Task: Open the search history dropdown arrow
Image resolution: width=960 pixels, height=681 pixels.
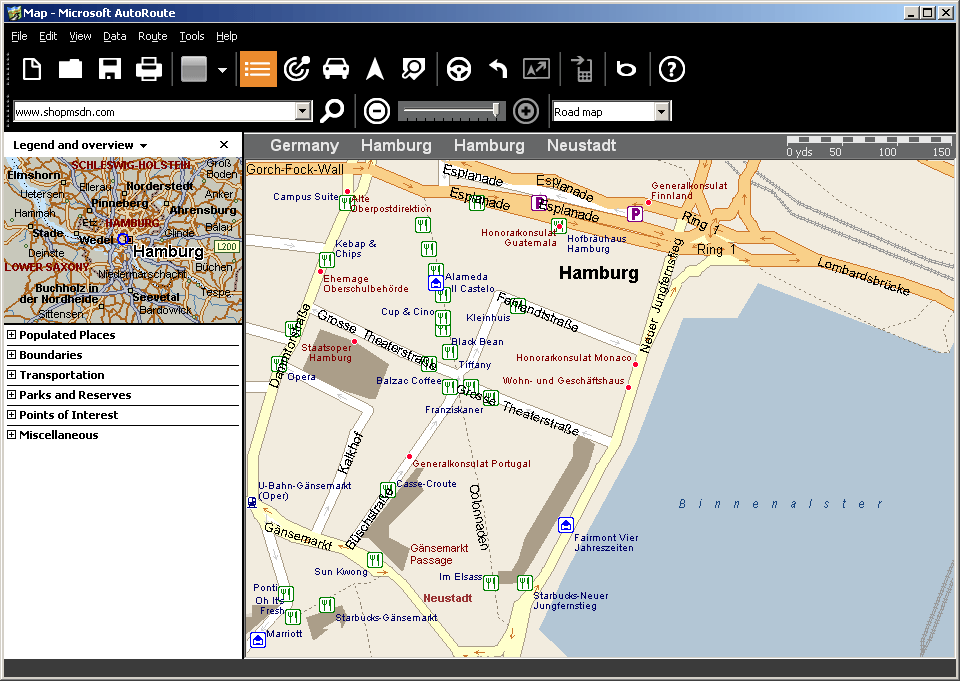Action: pyautogui.click(x=303, y=111)
